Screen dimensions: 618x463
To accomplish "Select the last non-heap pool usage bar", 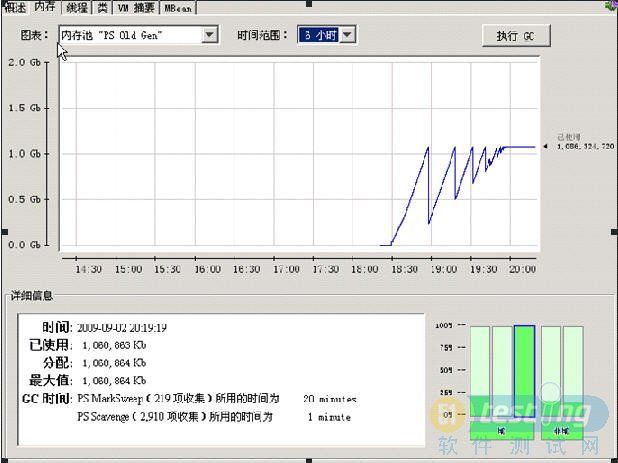I will point(573,371).
